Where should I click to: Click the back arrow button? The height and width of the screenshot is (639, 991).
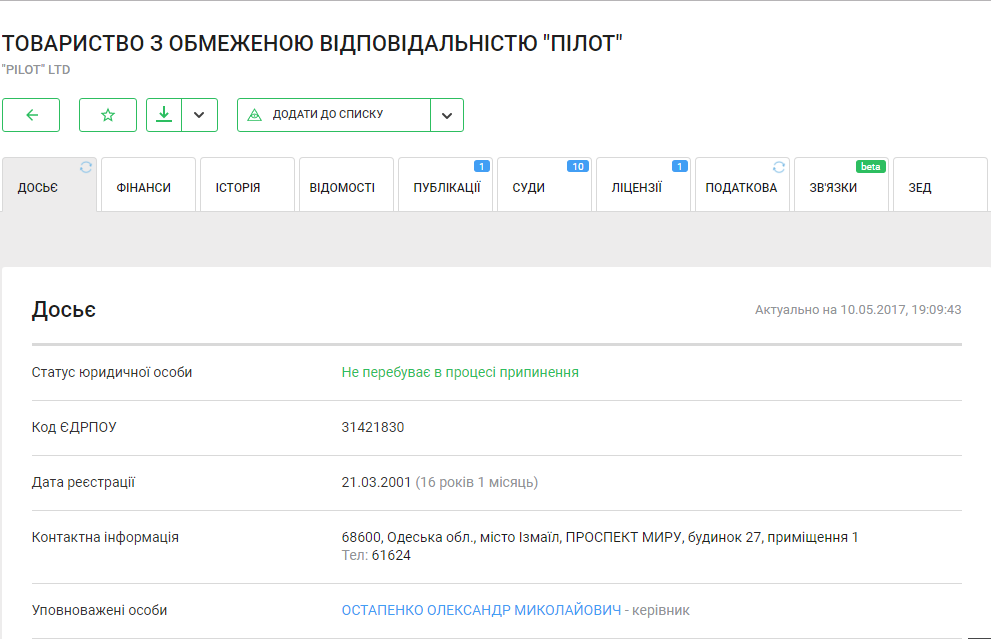31,115
